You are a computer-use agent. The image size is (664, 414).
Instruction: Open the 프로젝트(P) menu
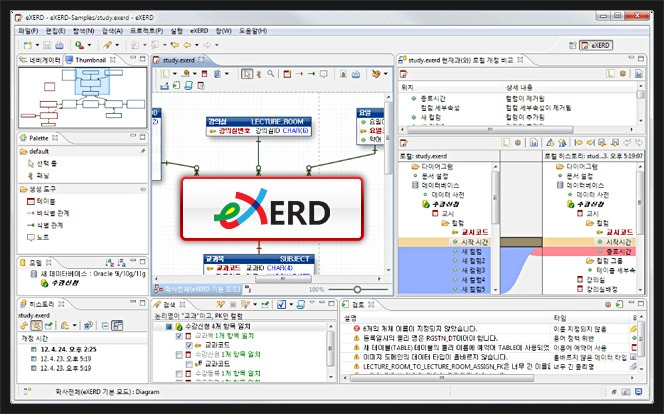point(147,31)
